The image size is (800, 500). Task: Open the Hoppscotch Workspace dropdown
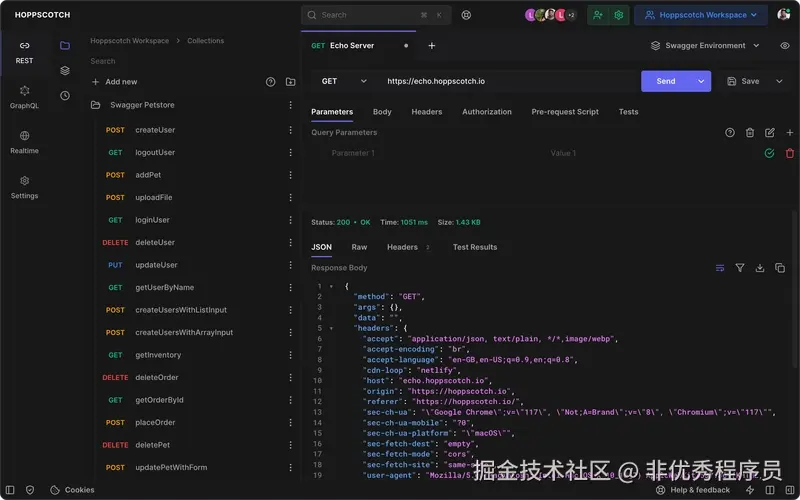coord(701,15)
